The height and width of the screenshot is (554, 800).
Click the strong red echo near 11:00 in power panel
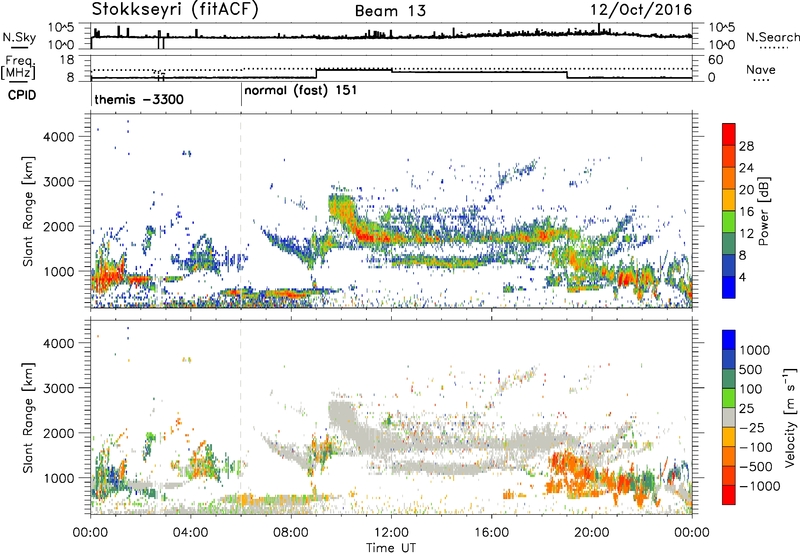(x=365, y=235)
